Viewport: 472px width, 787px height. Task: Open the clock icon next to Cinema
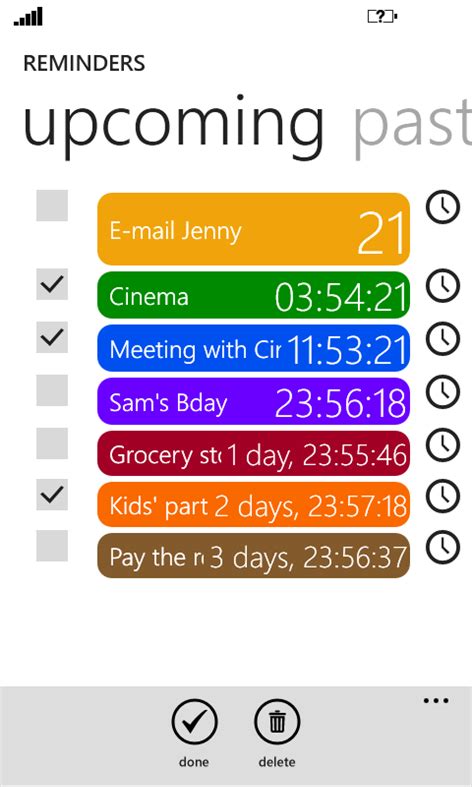[443, 286]
